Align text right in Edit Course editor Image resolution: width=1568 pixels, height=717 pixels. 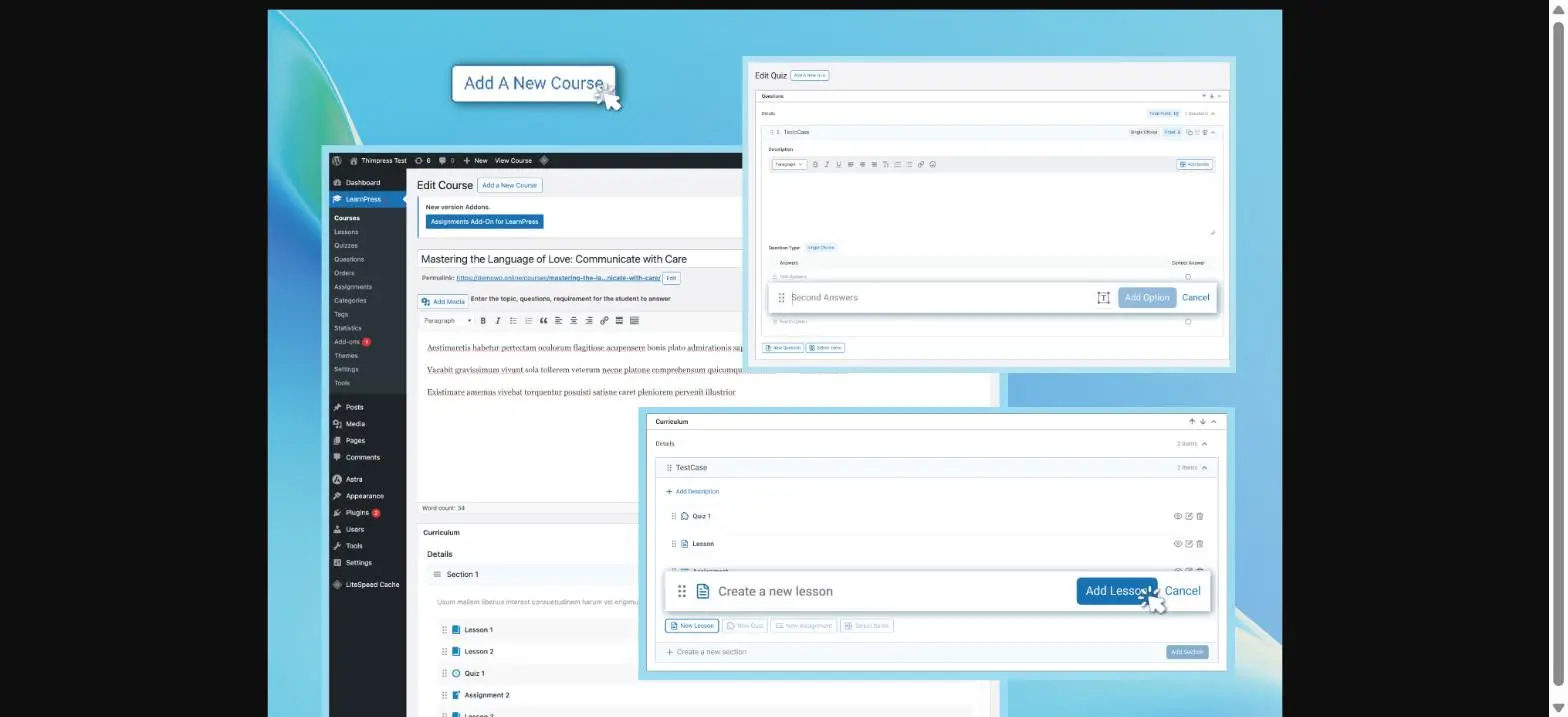(x=589, y=321)
